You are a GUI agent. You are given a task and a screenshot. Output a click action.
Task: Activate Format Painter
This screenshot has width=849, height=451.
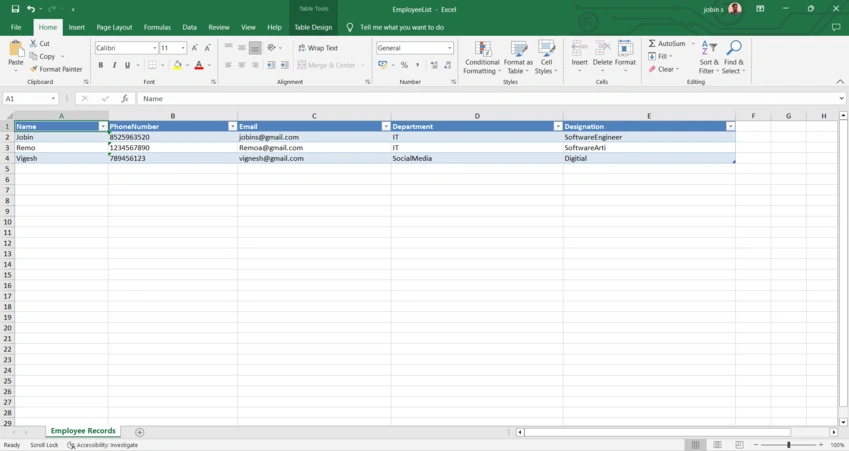(56, 69)
